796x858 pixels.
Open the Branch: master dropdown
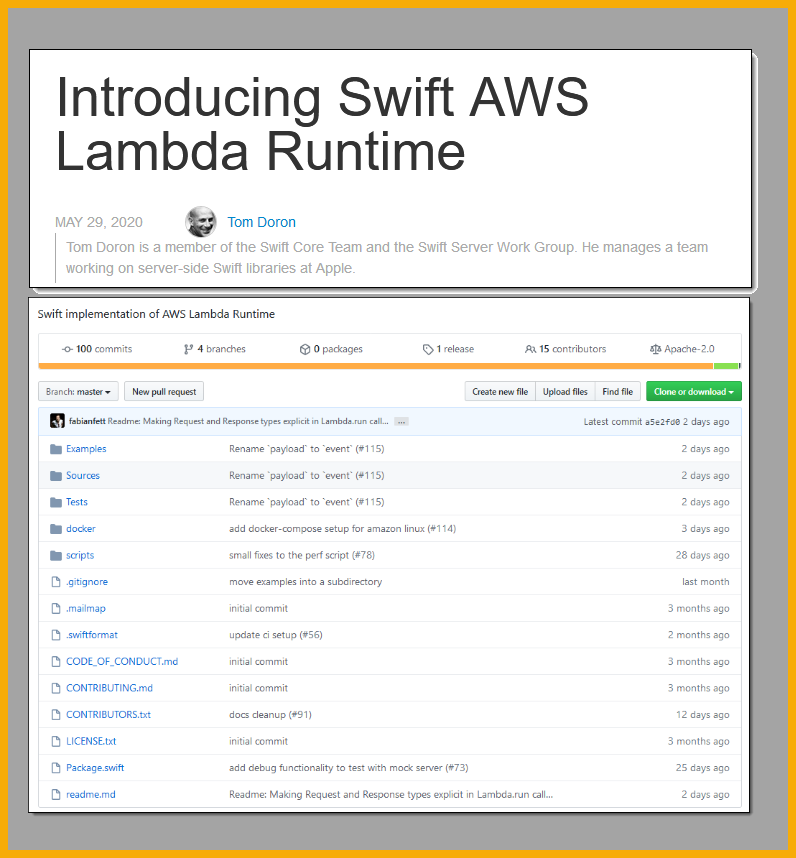pos(78,392)
